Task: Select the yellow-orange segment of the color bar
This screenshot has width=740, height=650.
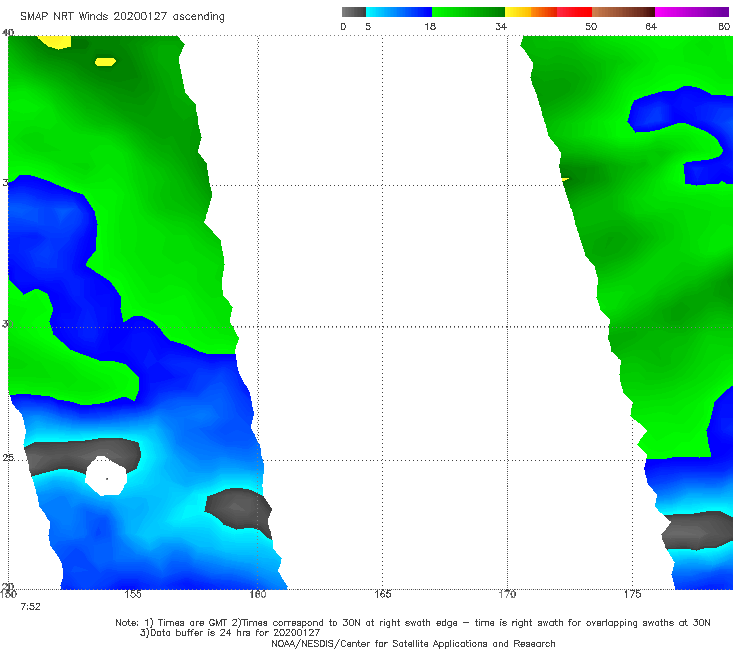Action: pyautogui.click(x=531, y=12)
